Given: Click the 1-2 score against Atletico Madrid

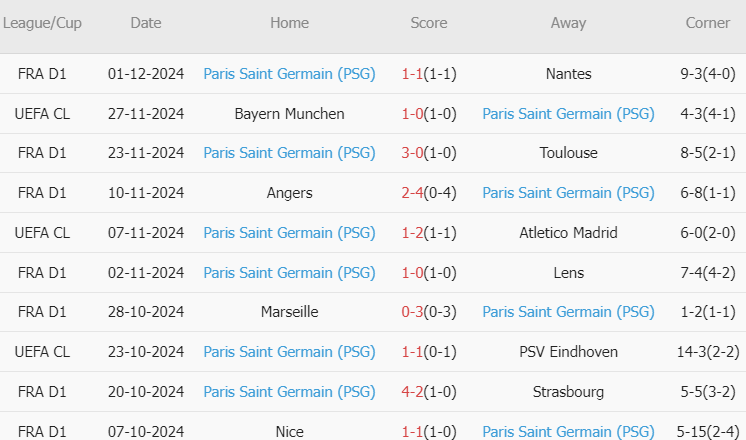Looking at the screenshot, I should click(x=412, y=233).
